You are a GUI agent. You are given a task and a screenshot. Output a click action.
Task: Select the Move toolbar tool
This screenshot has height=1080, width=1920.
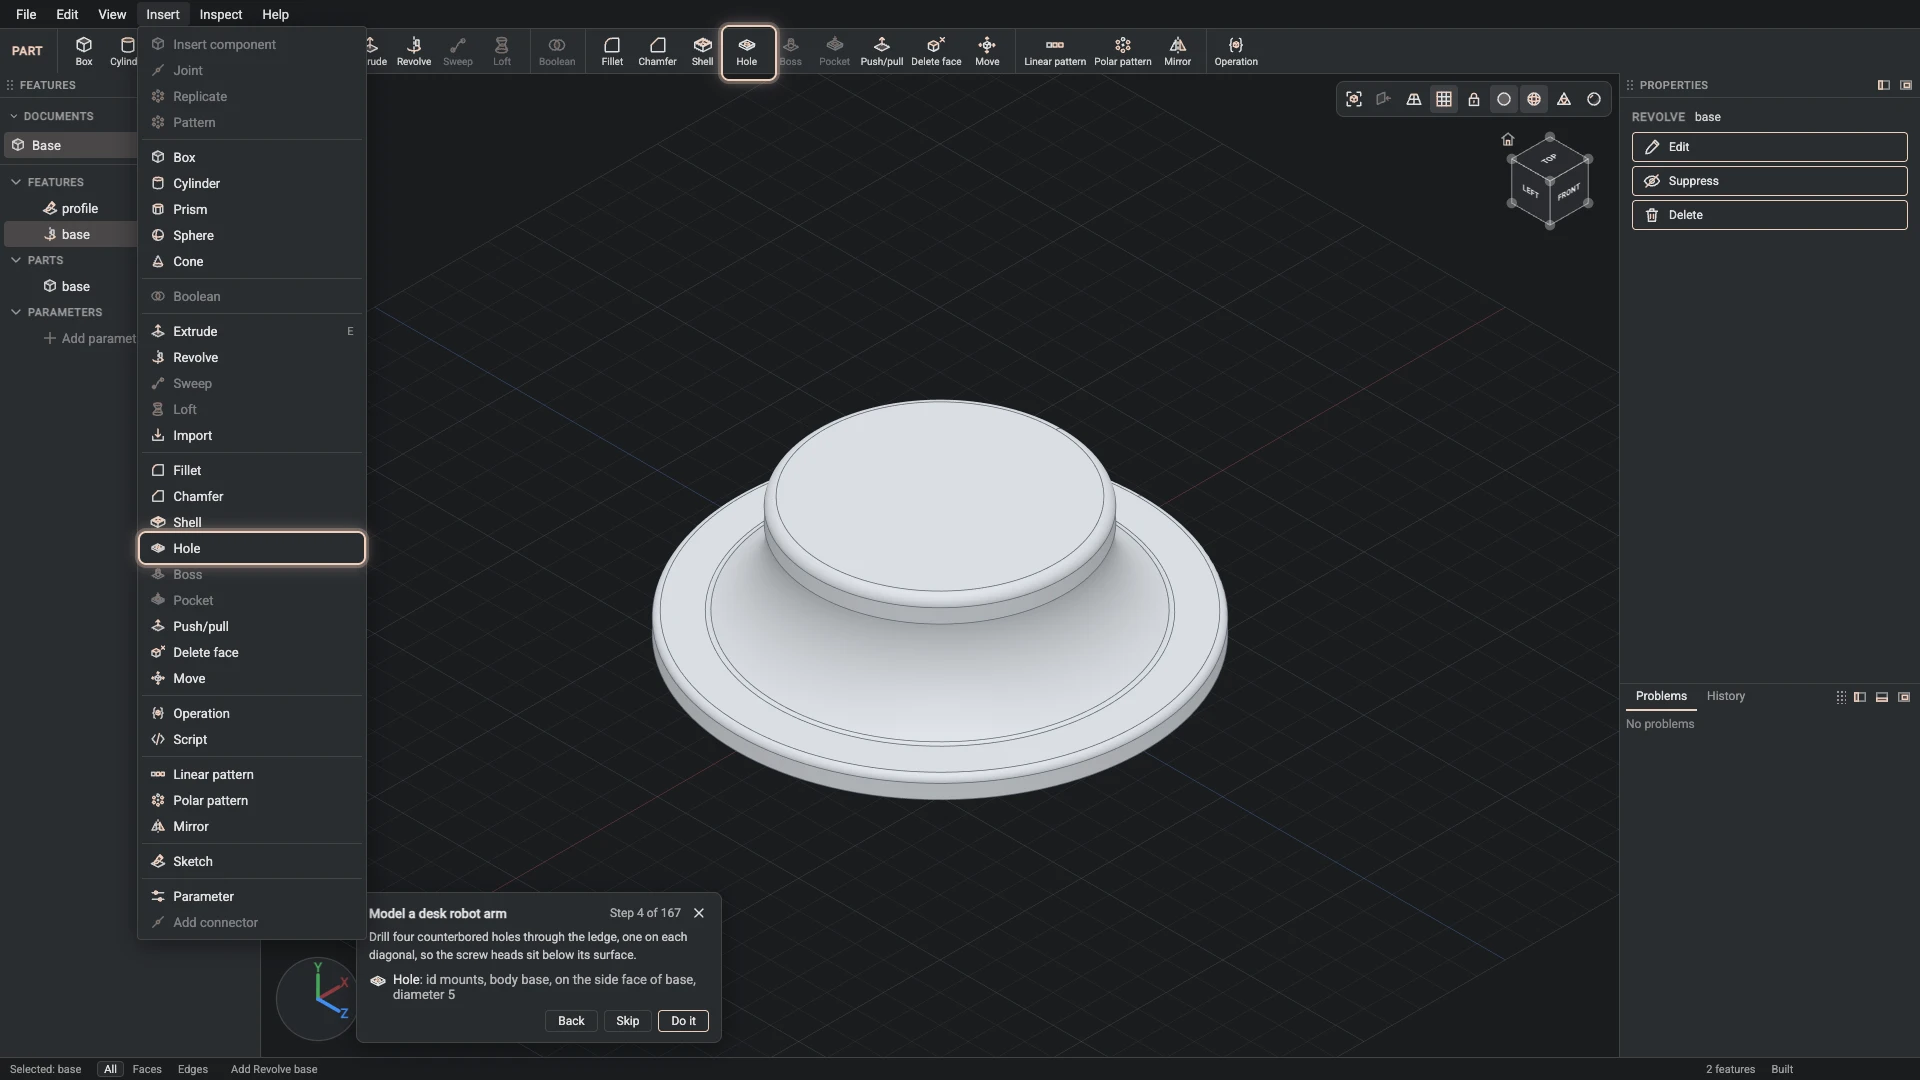[x=987, y=52]
